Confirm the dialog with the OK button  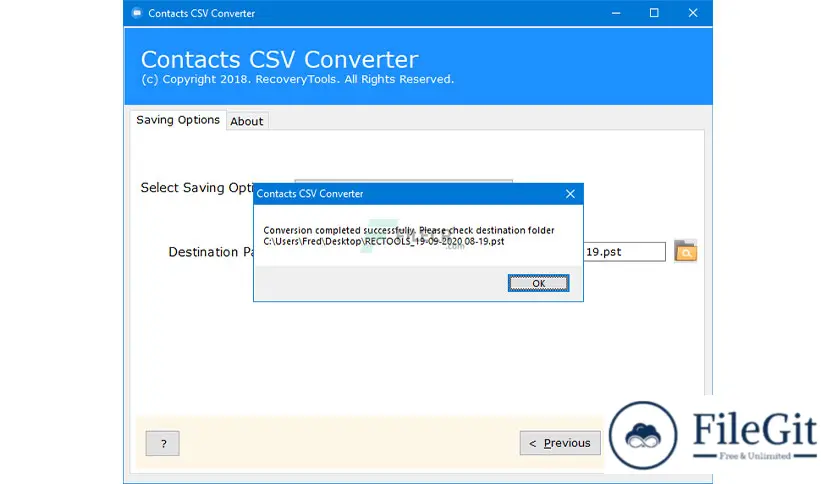538,283
